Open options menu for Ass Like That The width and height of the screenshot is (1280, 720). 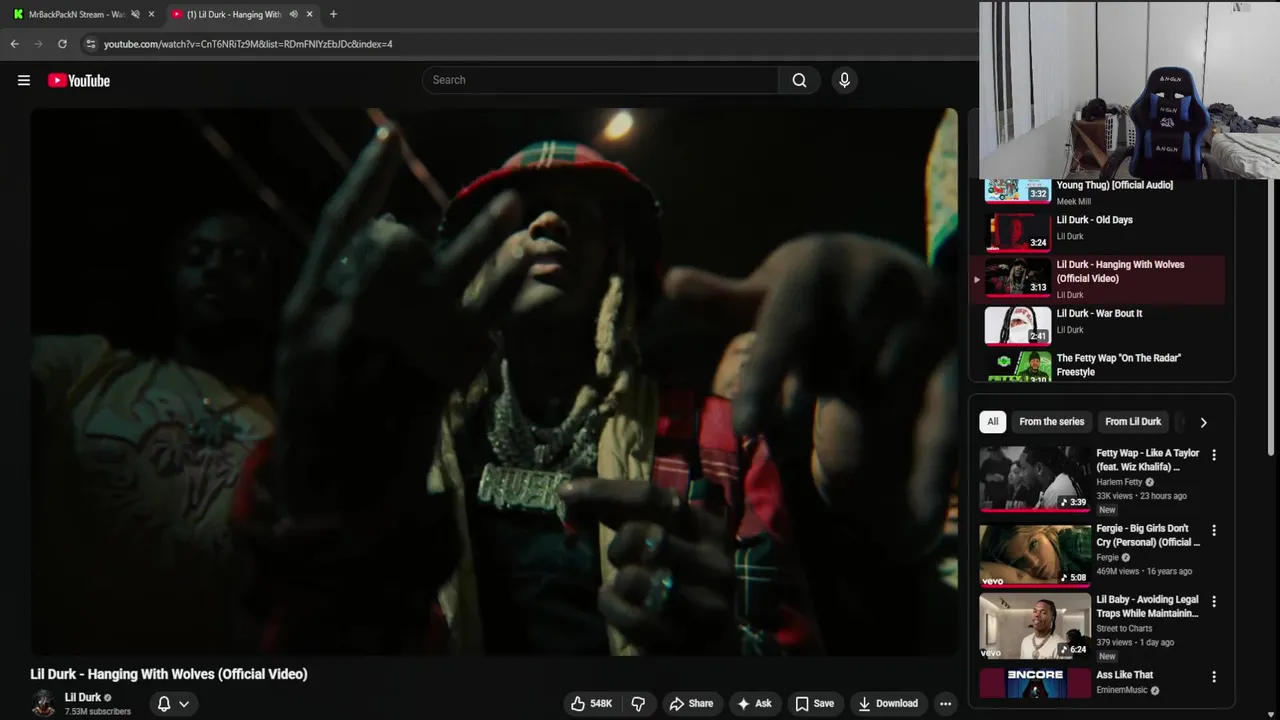pyautogui.click(x=1214, y=677)
